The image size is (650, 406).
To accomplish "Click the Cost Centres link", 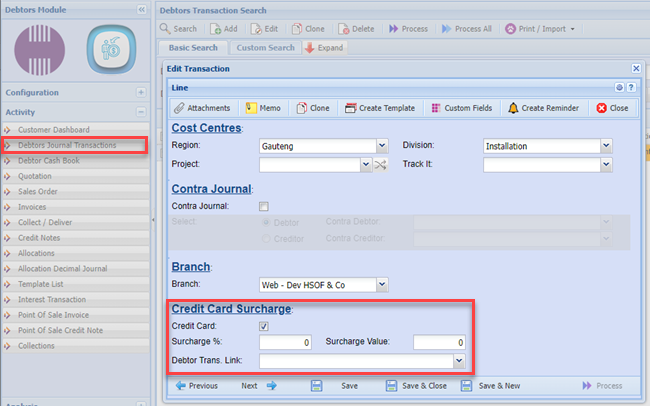I will 206,128.
